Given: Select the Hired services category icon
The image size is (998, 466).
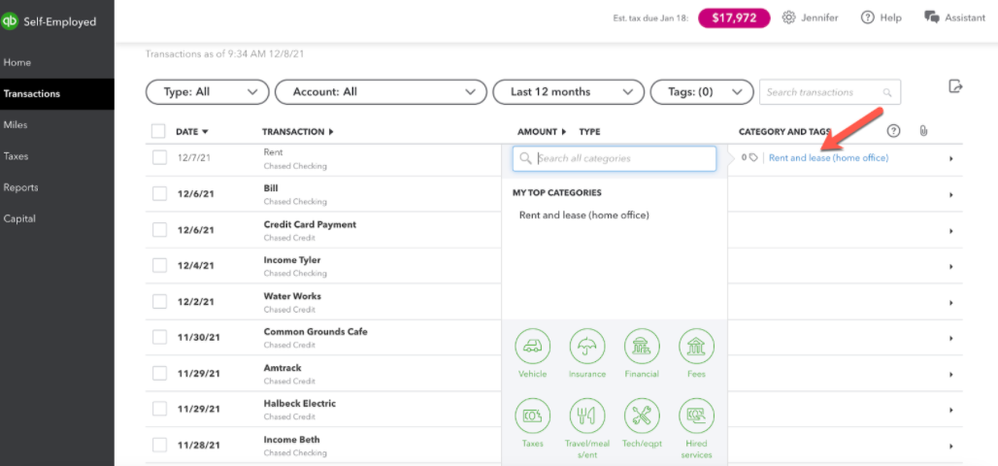Looking at the screenshot, I should click(x=696, y=416).
